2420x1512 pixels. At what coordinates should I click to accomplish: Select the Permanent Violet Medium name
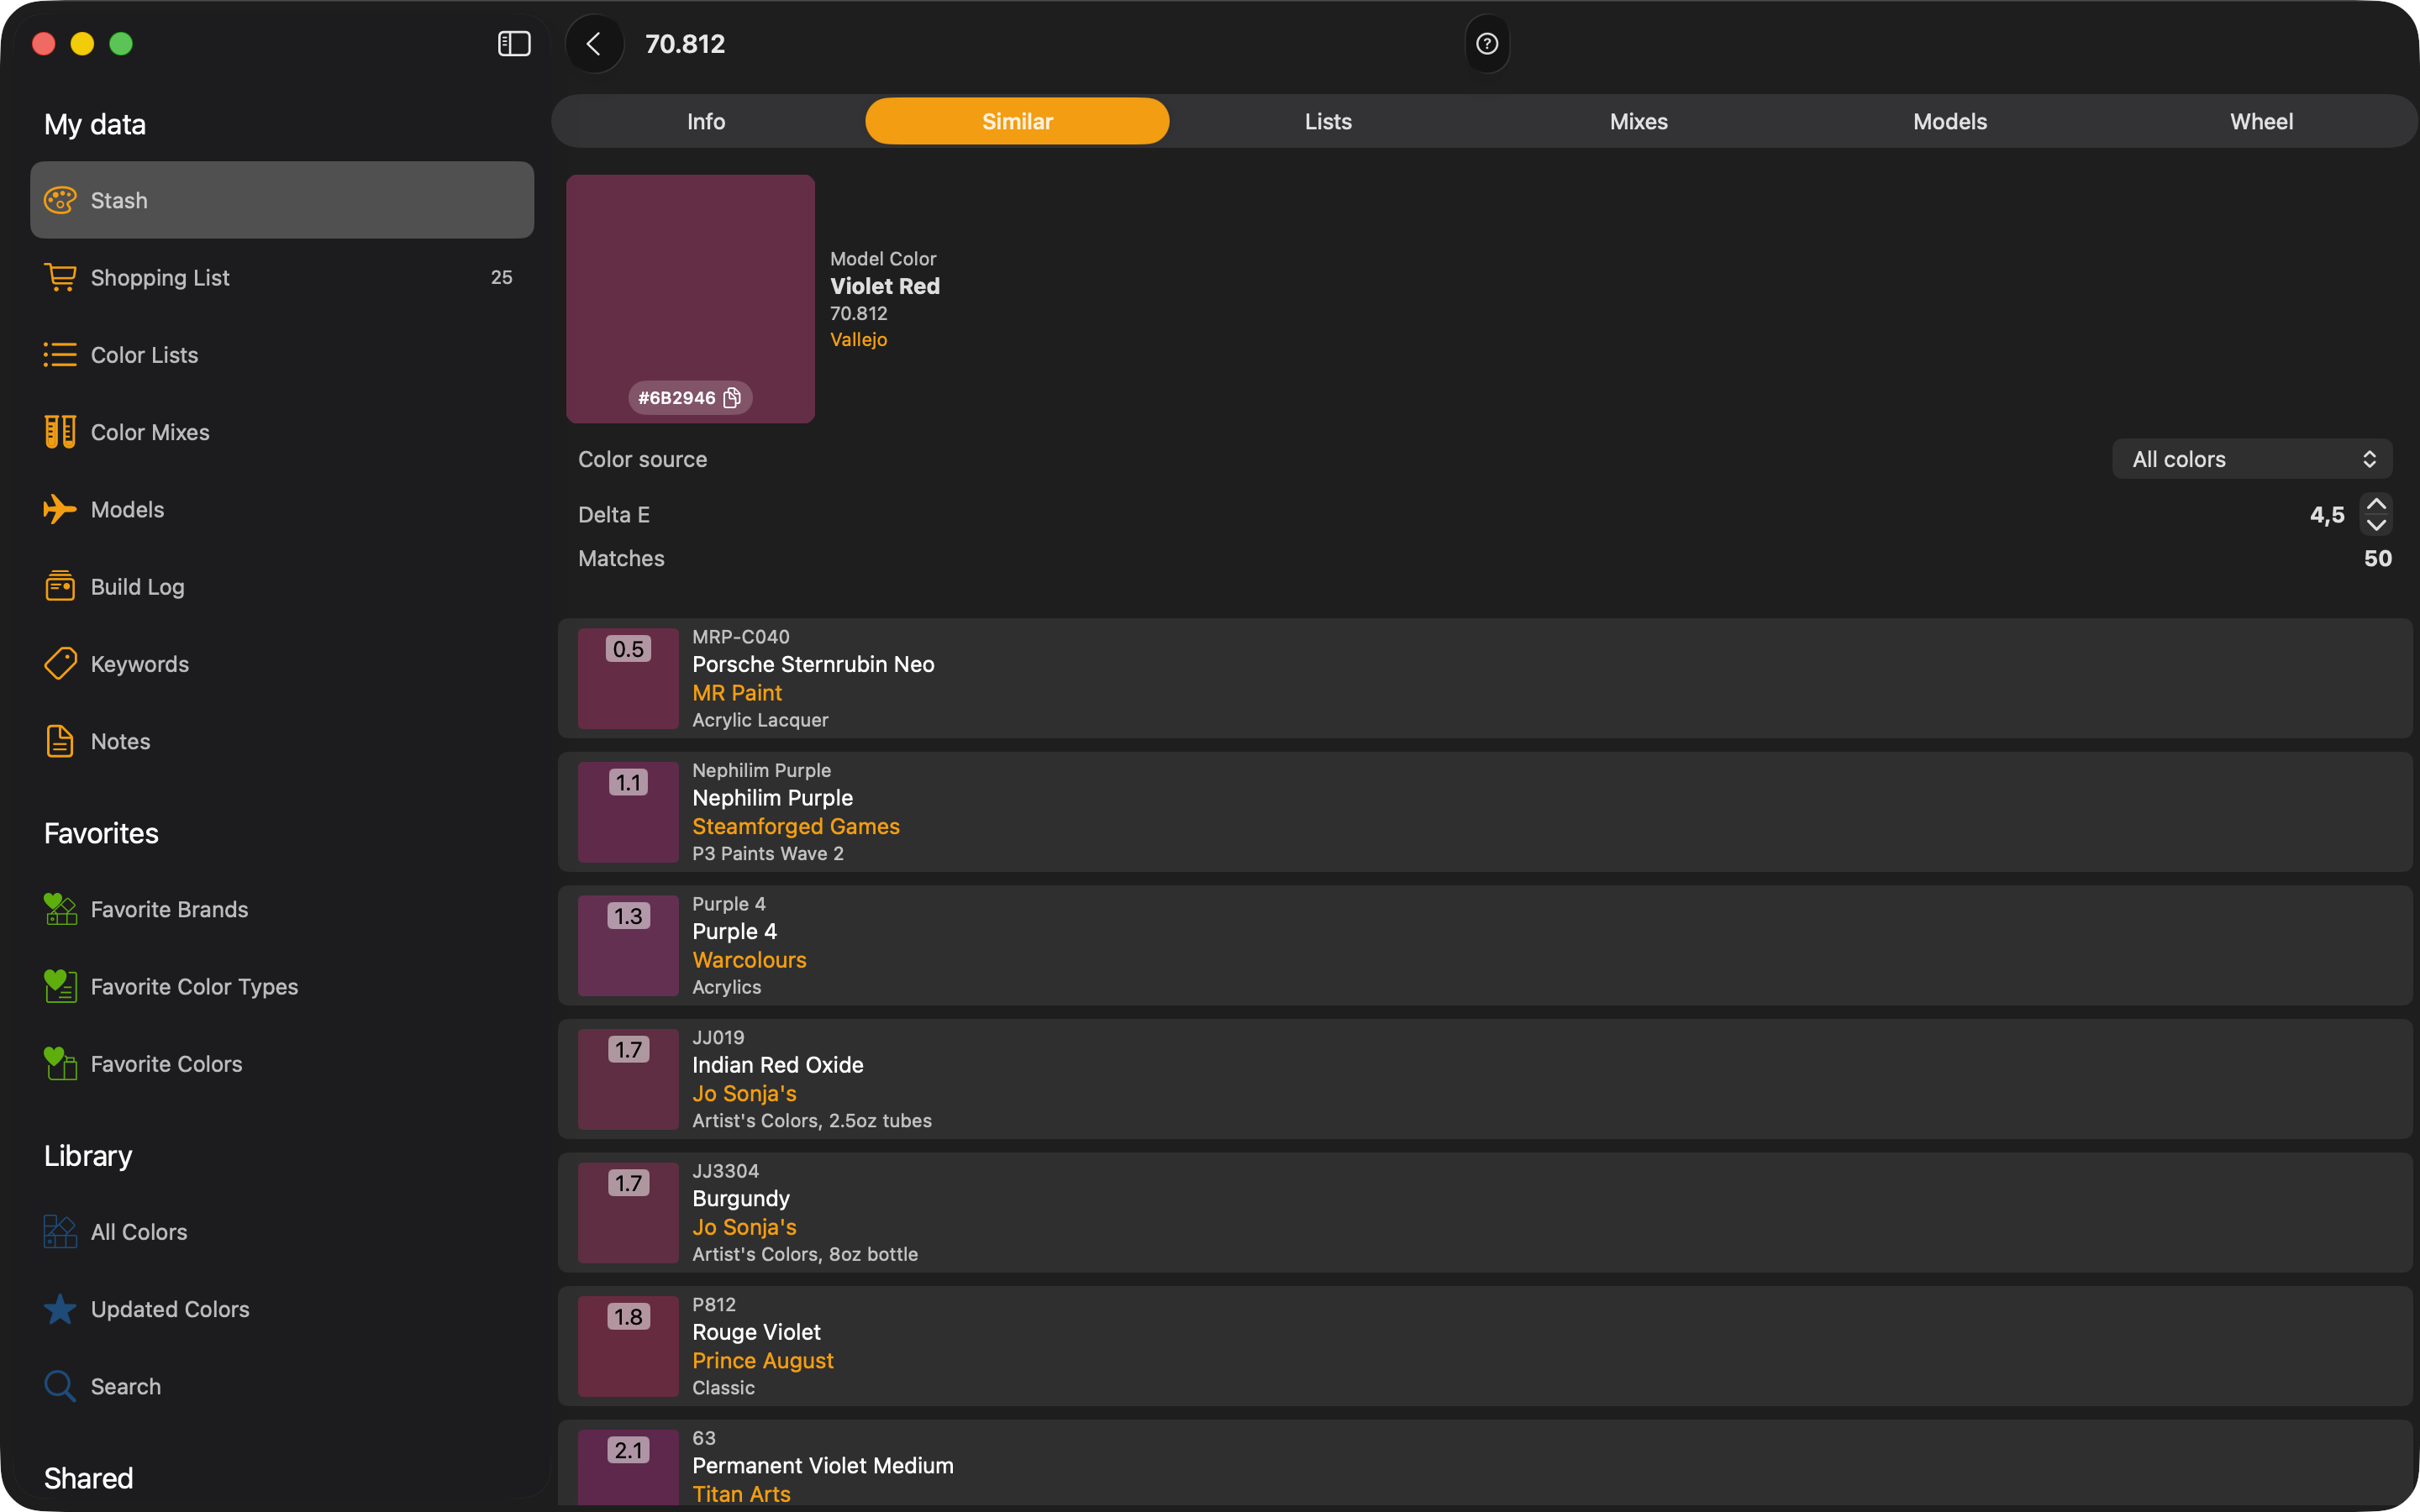click(x=823, y=1465)
